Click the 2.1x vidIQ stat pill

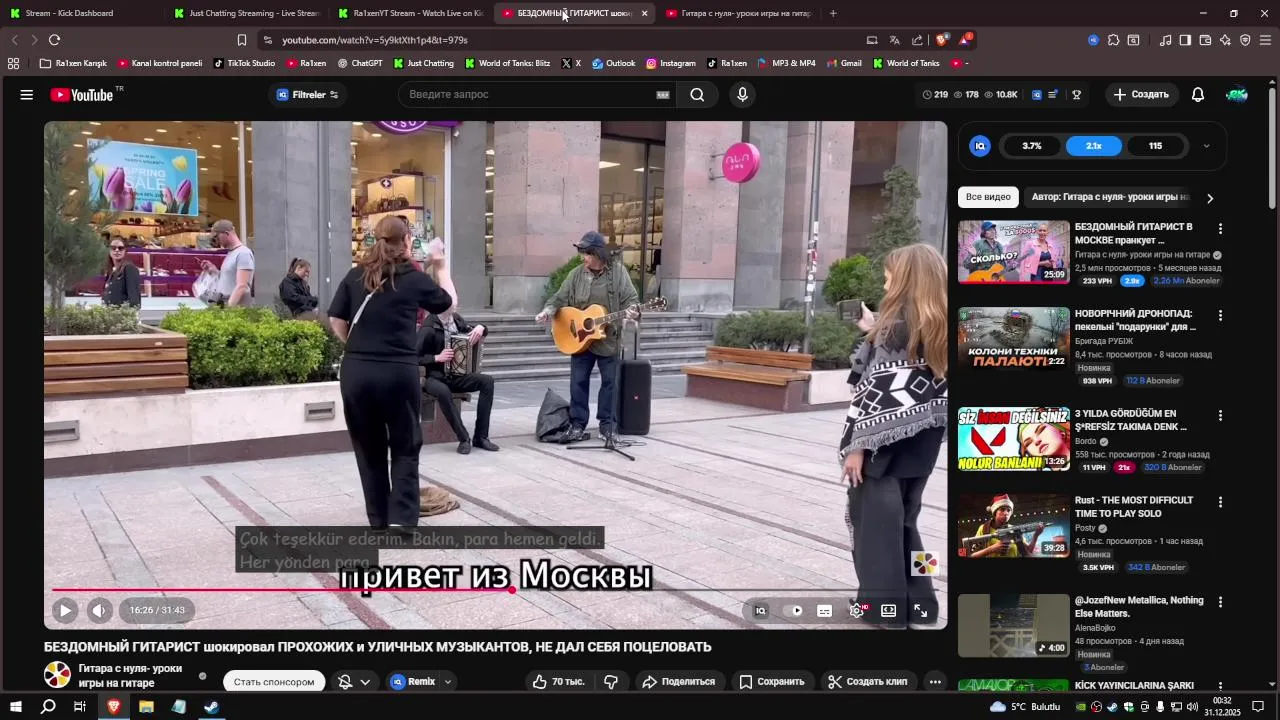tap(1094, 146)
